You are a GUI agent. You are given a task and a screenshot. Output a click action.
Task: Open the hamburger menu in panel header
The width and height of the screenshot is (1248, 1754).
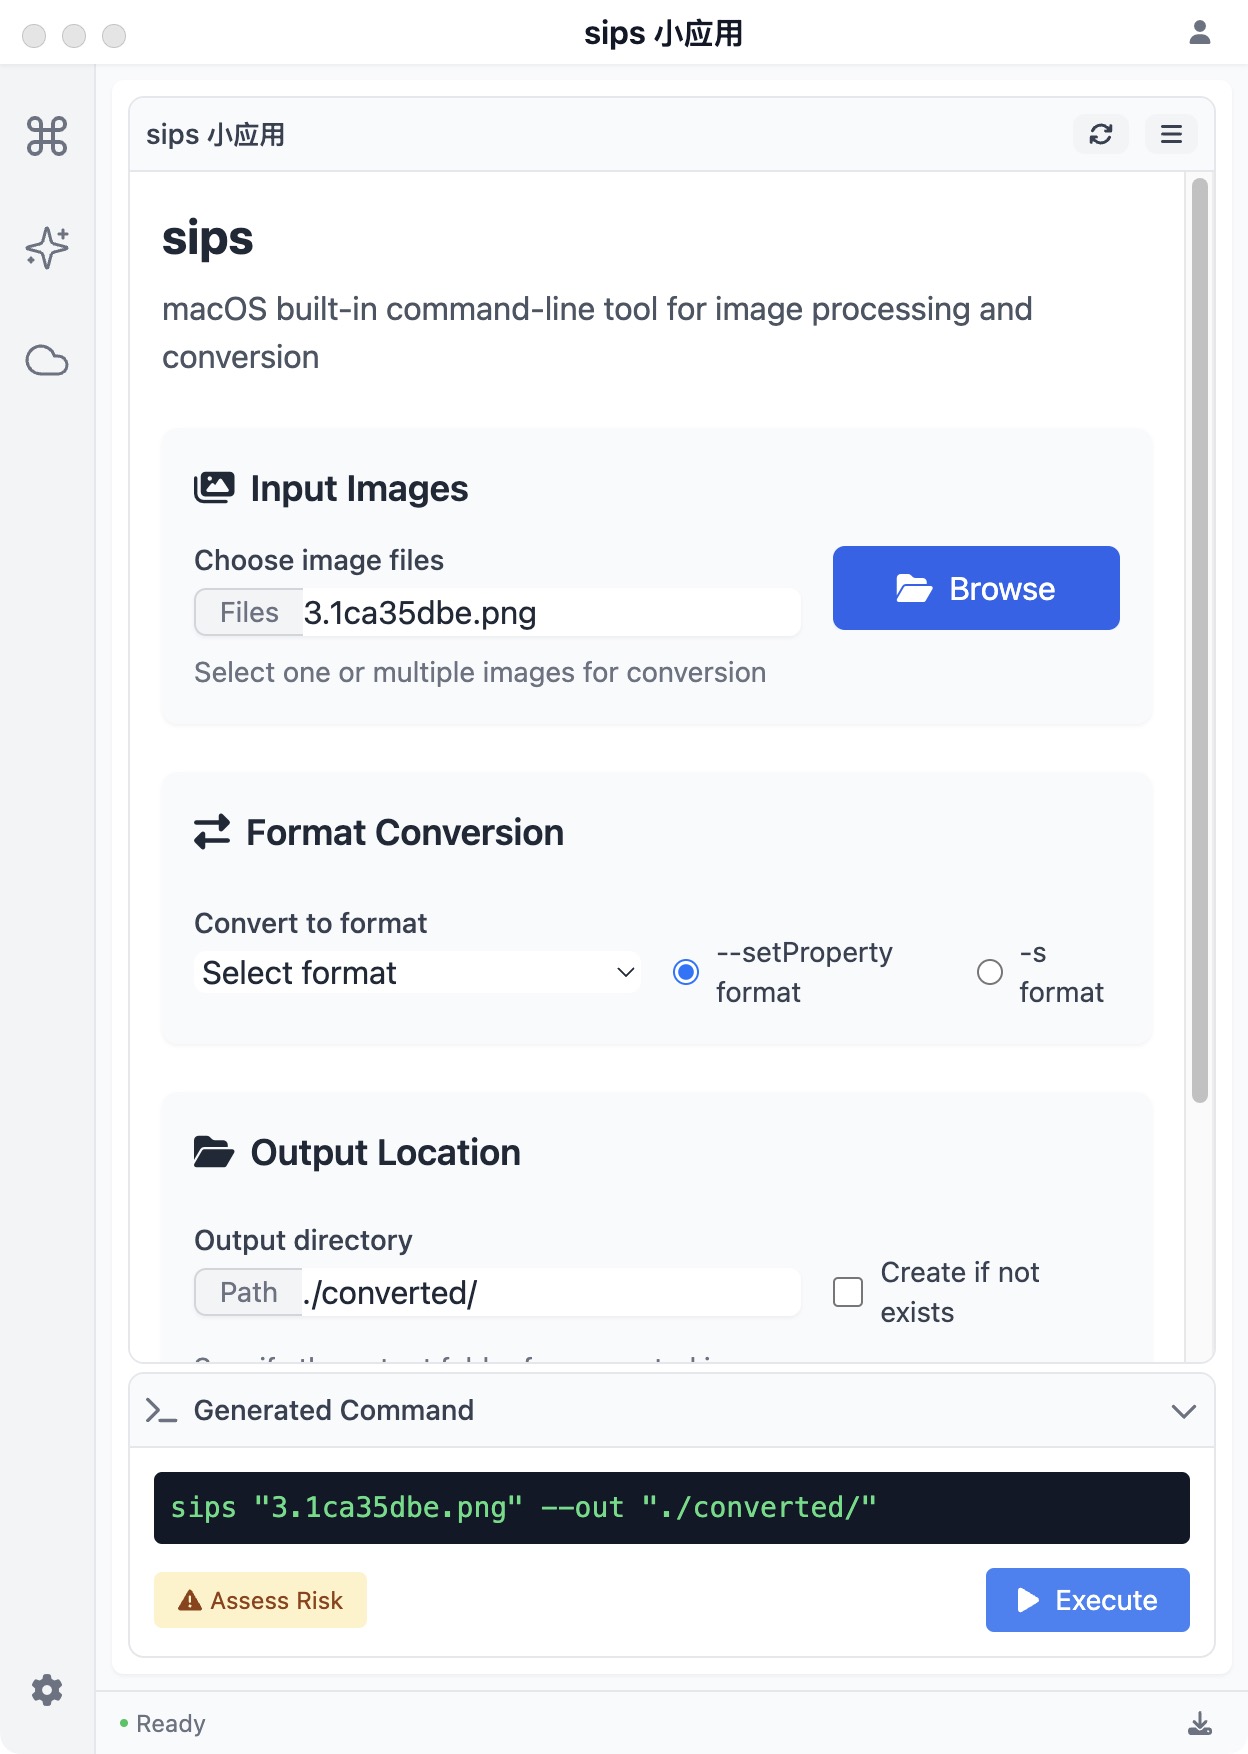tap(1171, 134)
